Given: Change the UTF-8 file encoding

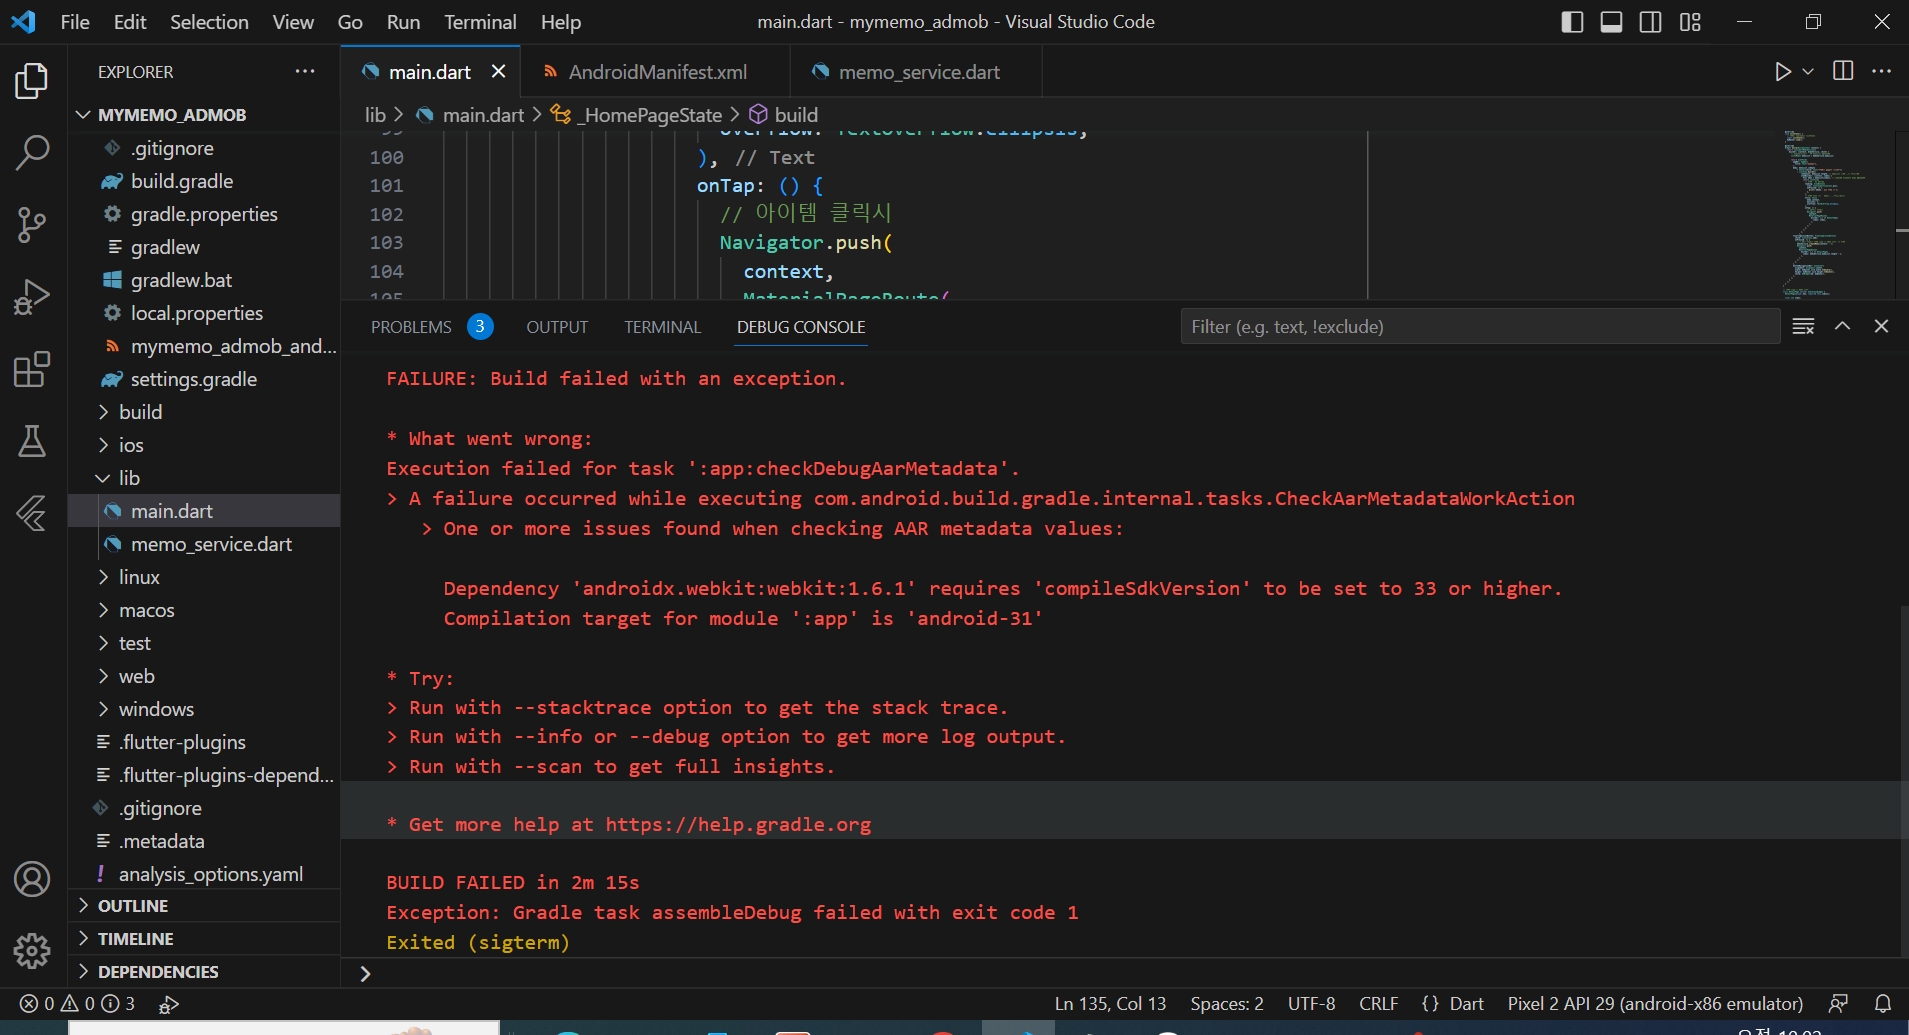Looking at the screenshot, I should point(1311,1004).
